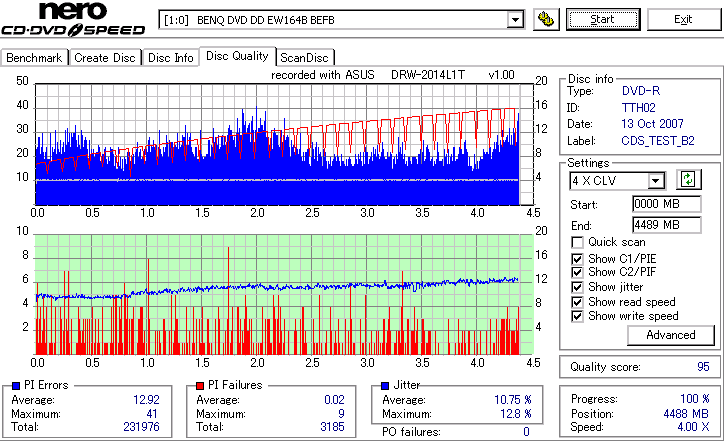Screen dimensions: 724x441
Task: Click the green refresh speed icon
Action: tap(688, 179)
